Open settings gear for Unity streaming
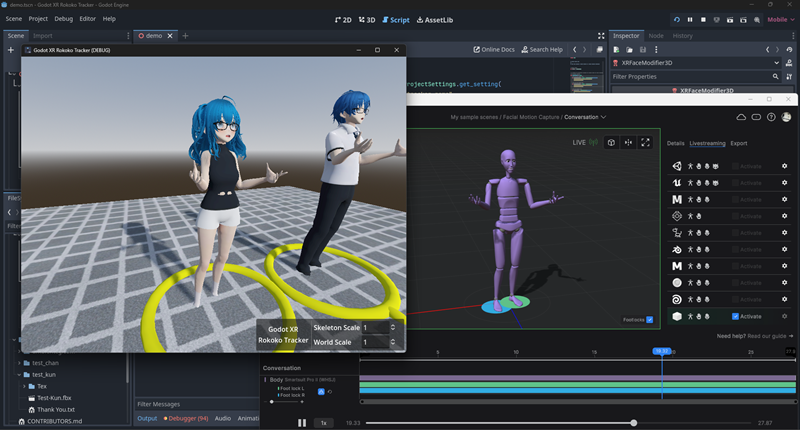Screen dimensions: 800x430 tap(784, 165)
